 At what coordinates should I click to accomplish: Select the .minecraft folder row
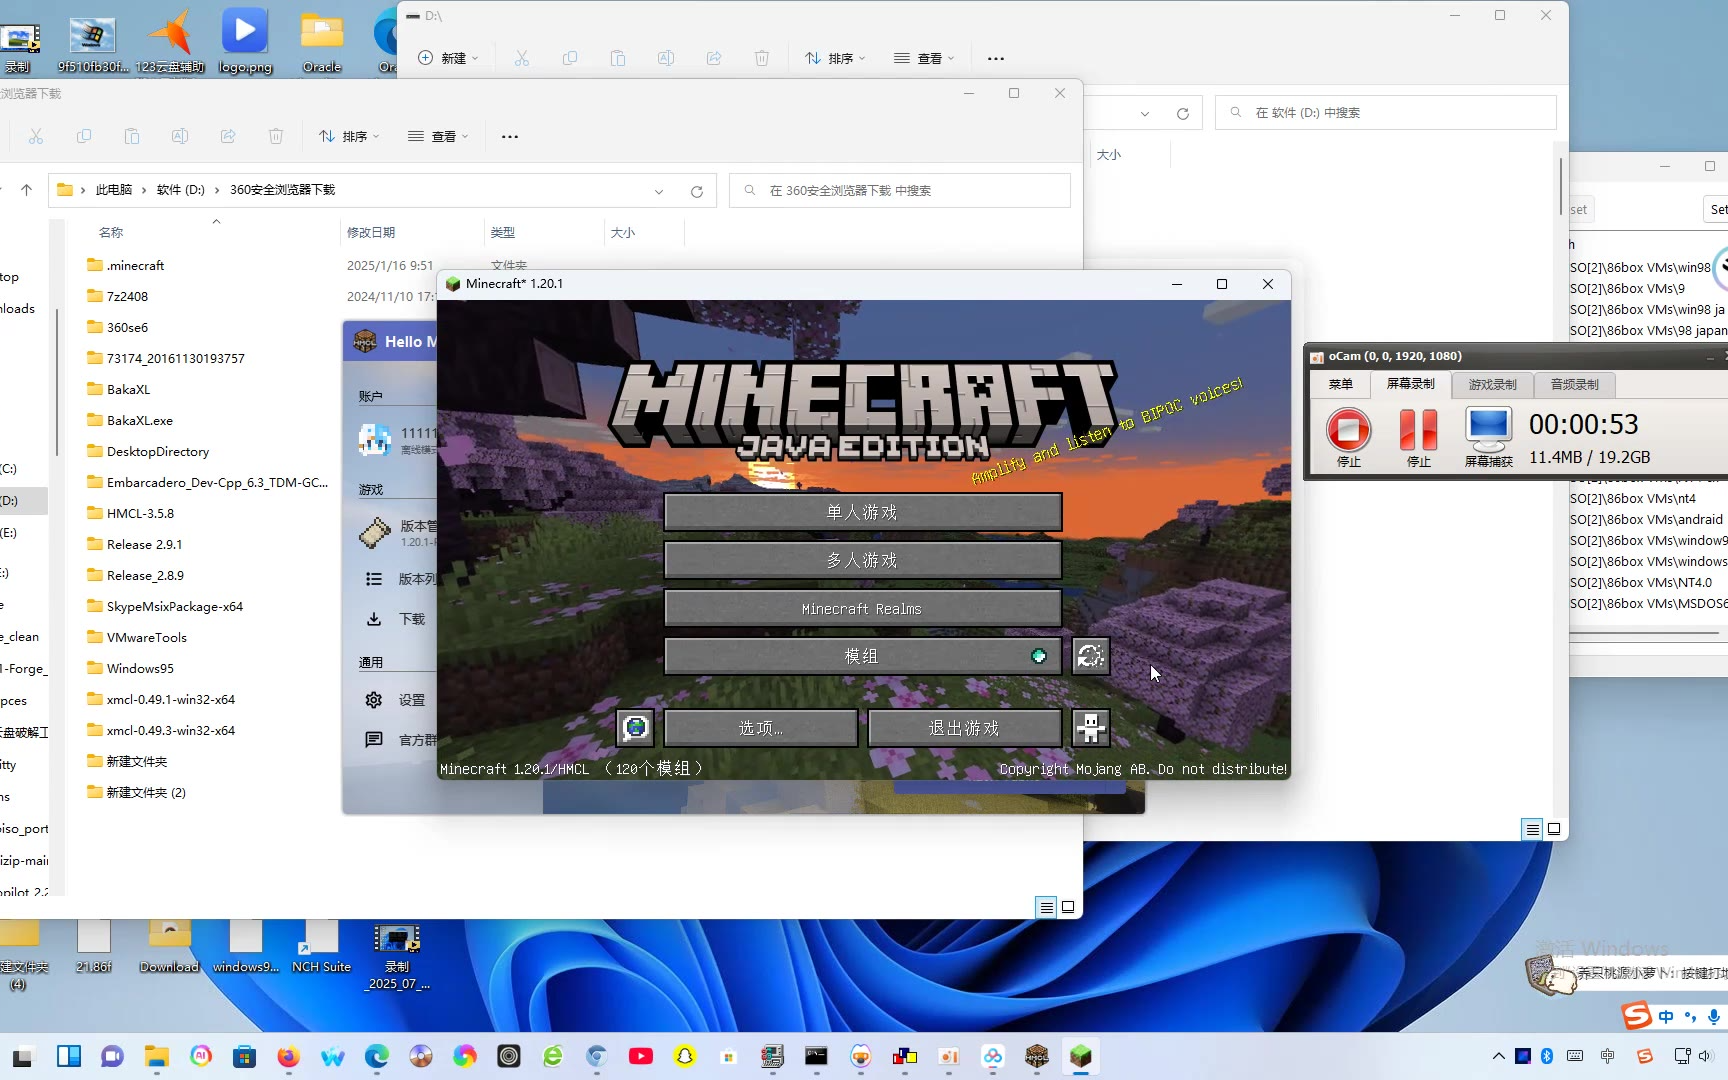coord(210,265)
